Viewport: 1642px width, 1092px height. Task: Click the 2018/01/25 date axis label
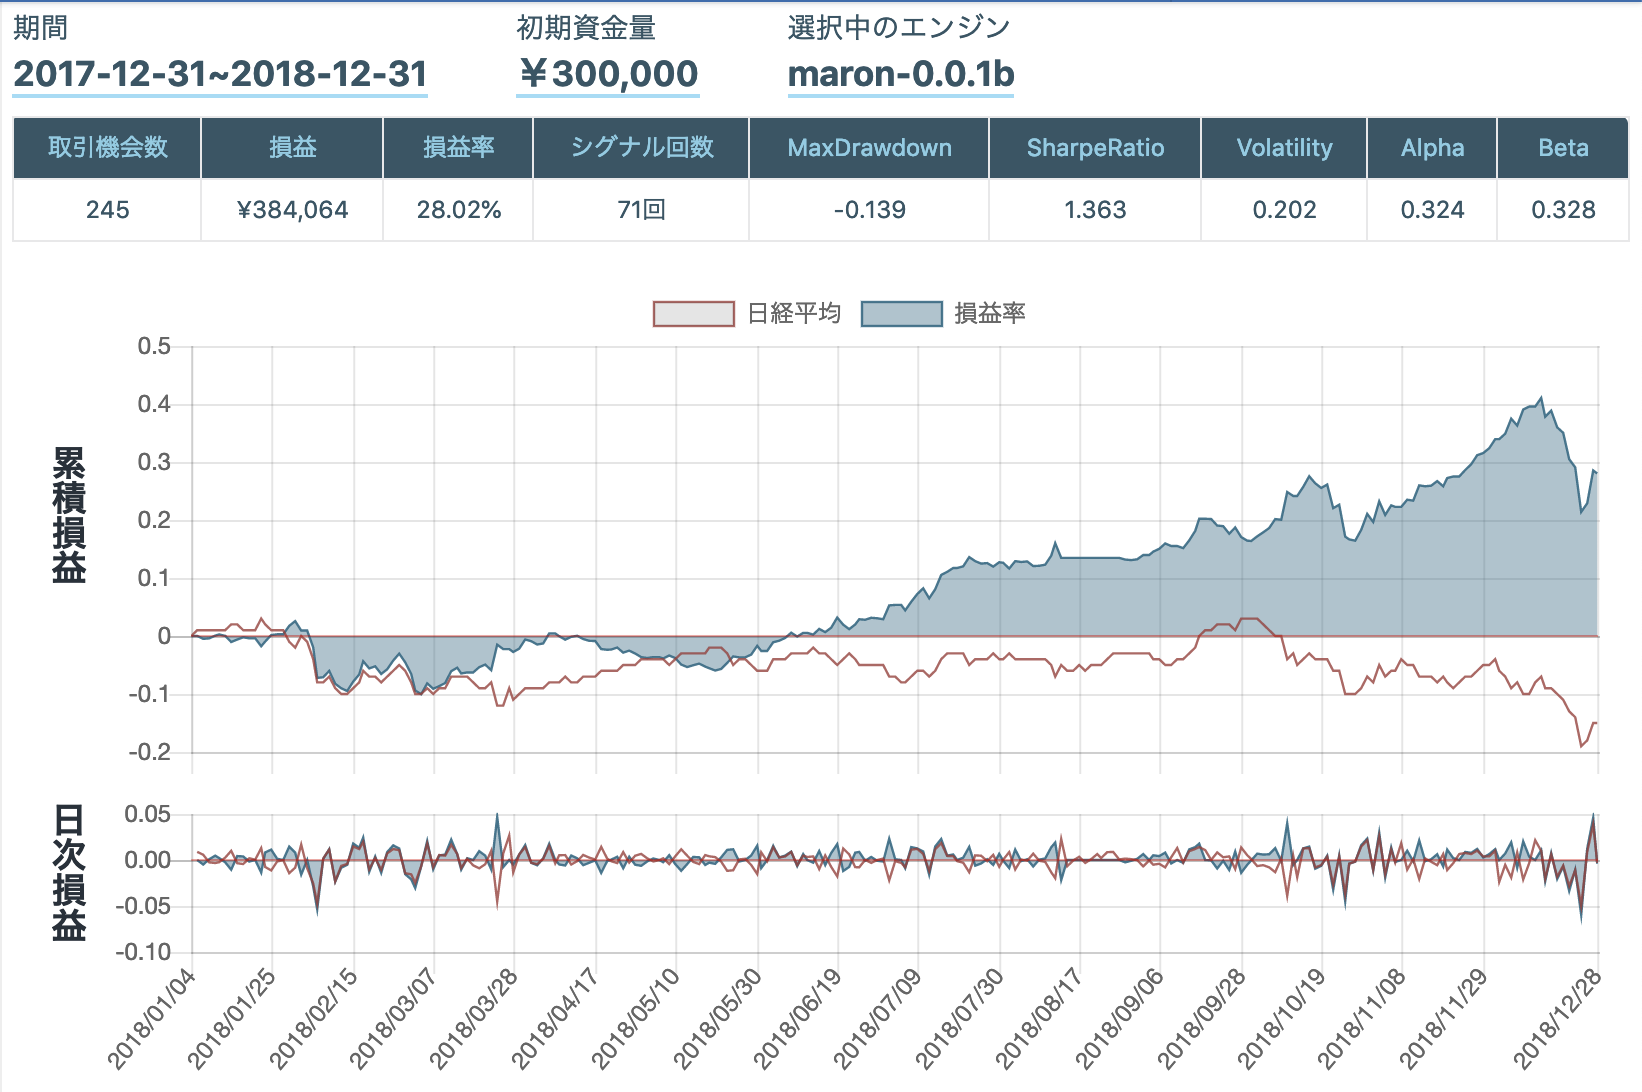coord(233,1018)
